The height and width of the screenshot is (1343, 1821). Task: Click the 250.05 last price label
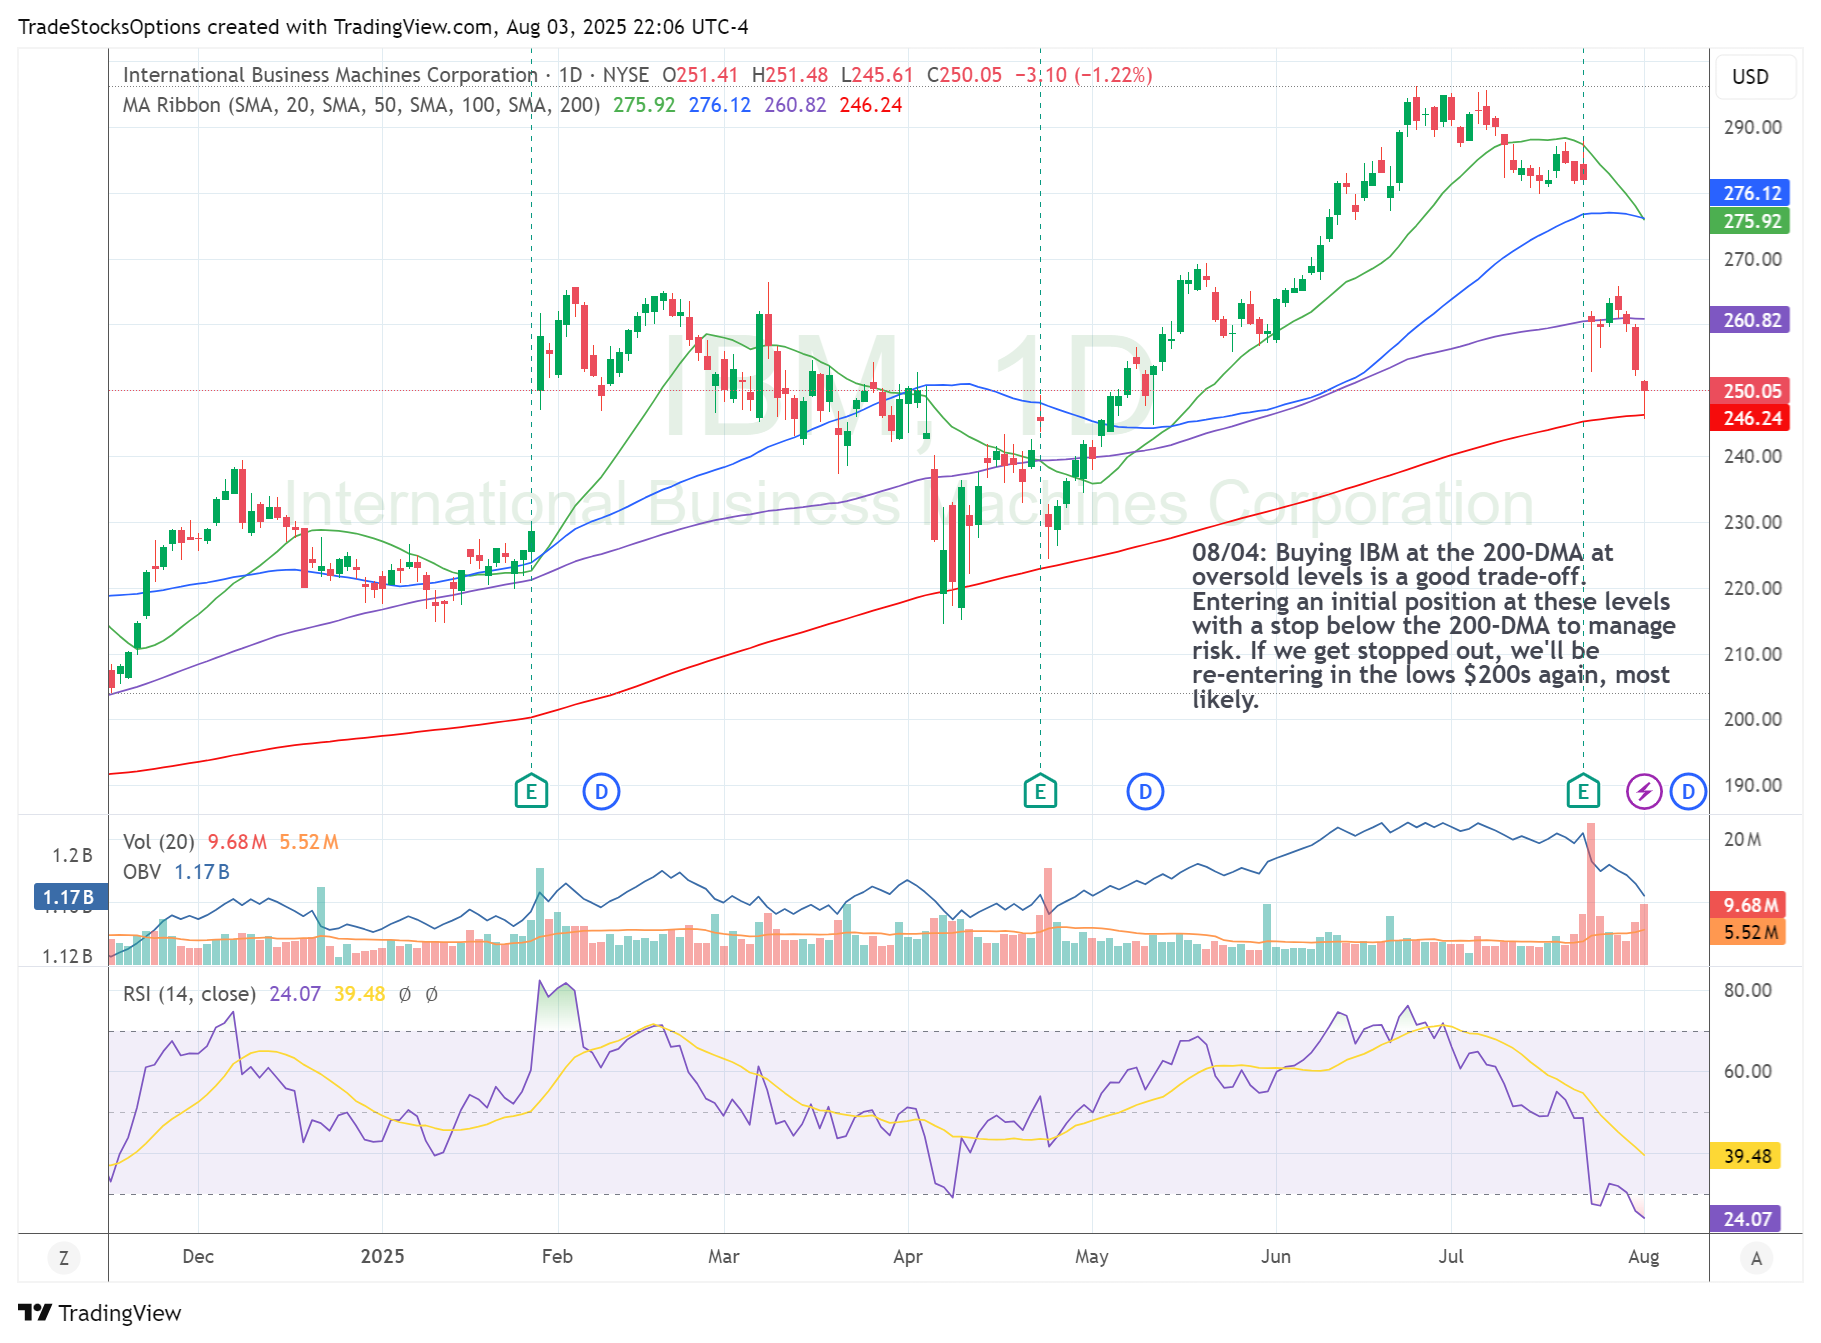coord(1750,391)
